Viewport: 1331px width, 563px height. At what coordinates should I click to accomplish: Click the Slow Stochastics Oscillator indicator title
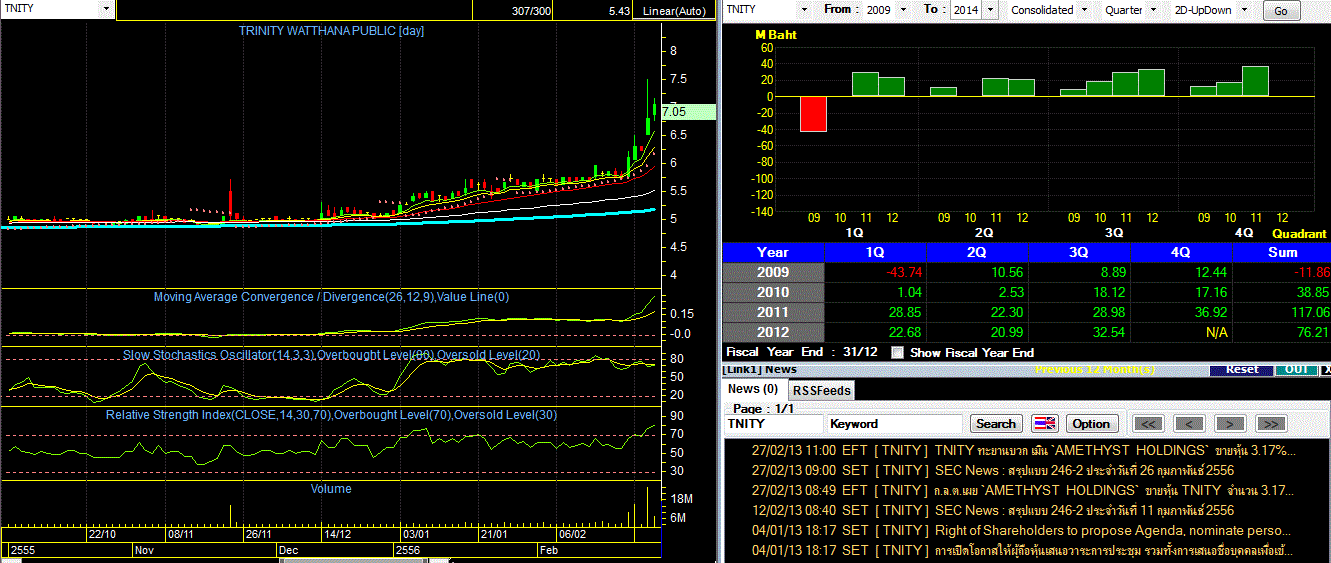coord(331,355)
